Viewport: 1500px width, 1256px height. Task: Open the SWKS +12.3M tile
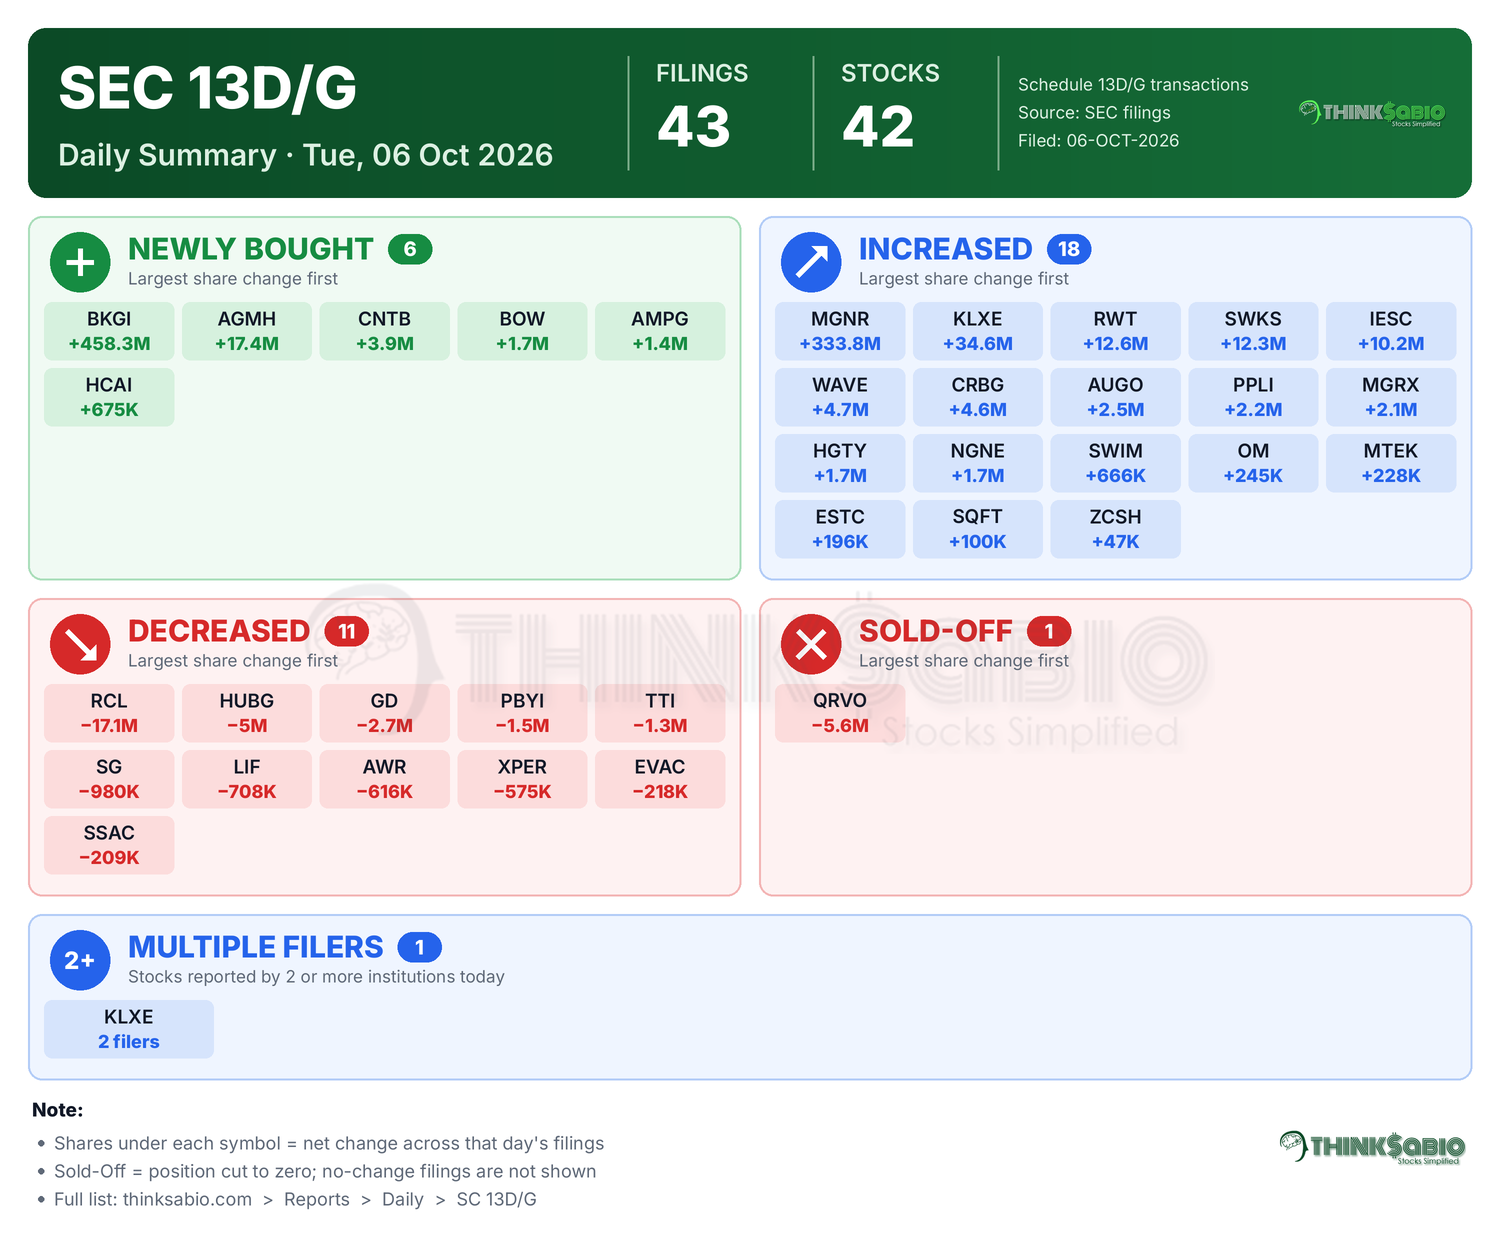tap(1253, 331)
